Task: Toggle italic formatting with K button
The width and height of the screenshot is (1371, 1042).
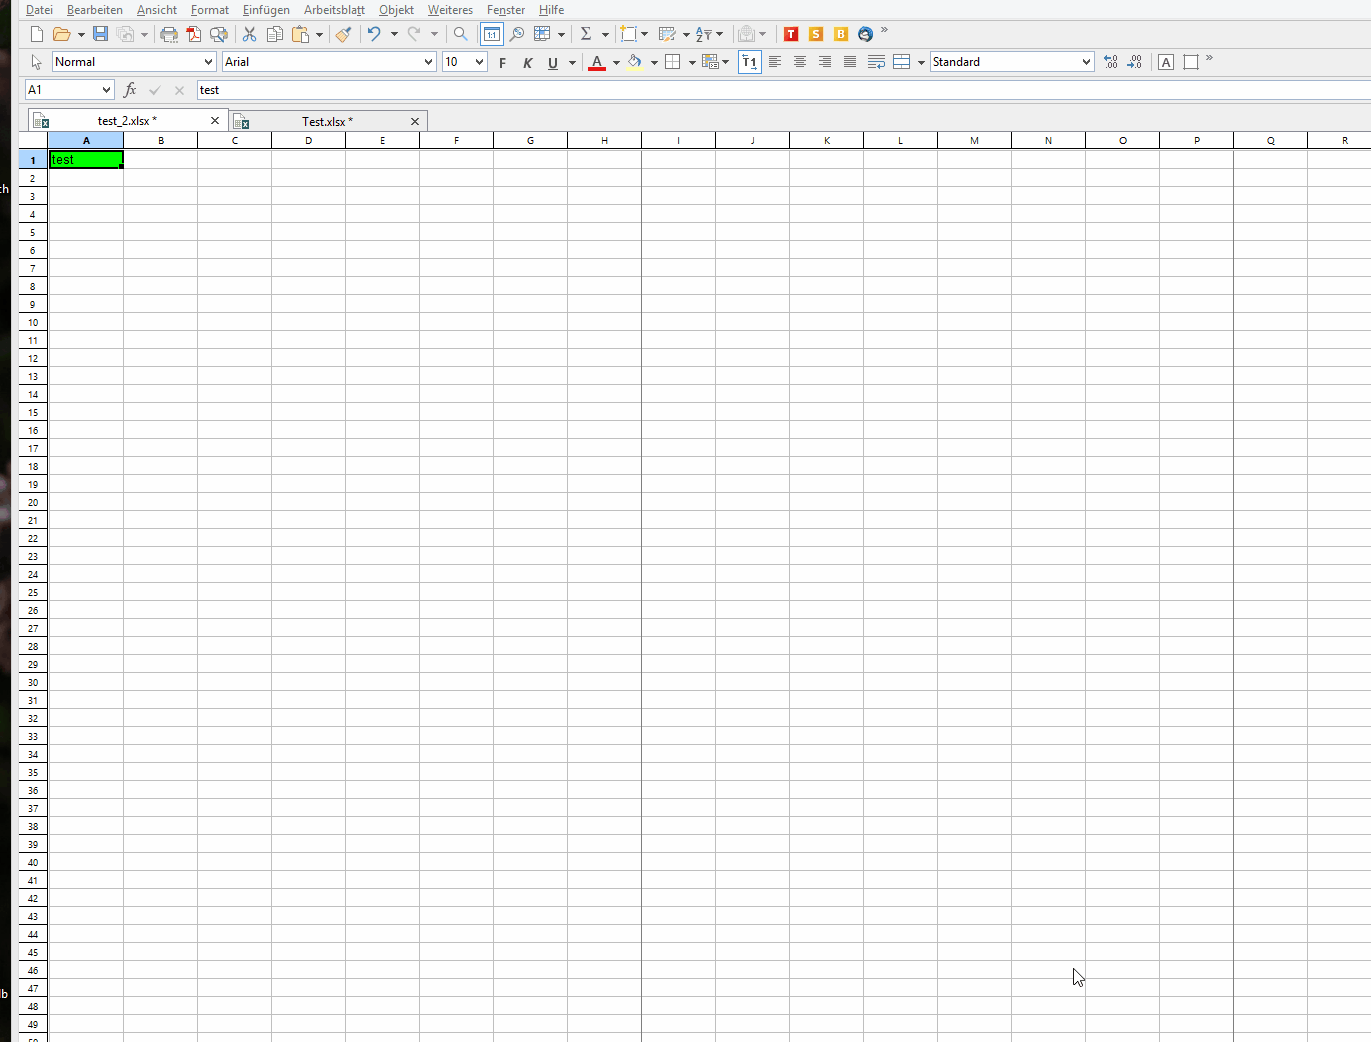Action: [x=527, y=62]
